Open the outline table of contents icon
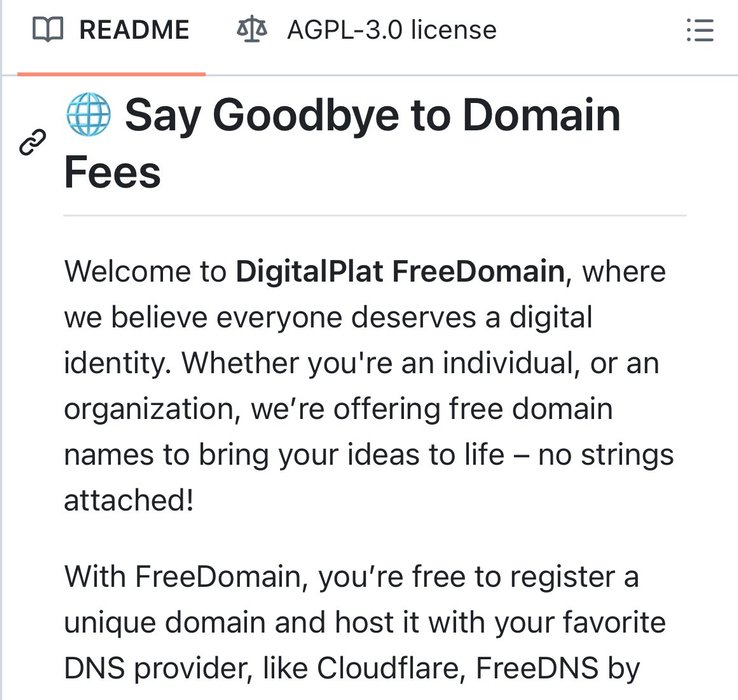Screen dimensions: 738x700 700,30
